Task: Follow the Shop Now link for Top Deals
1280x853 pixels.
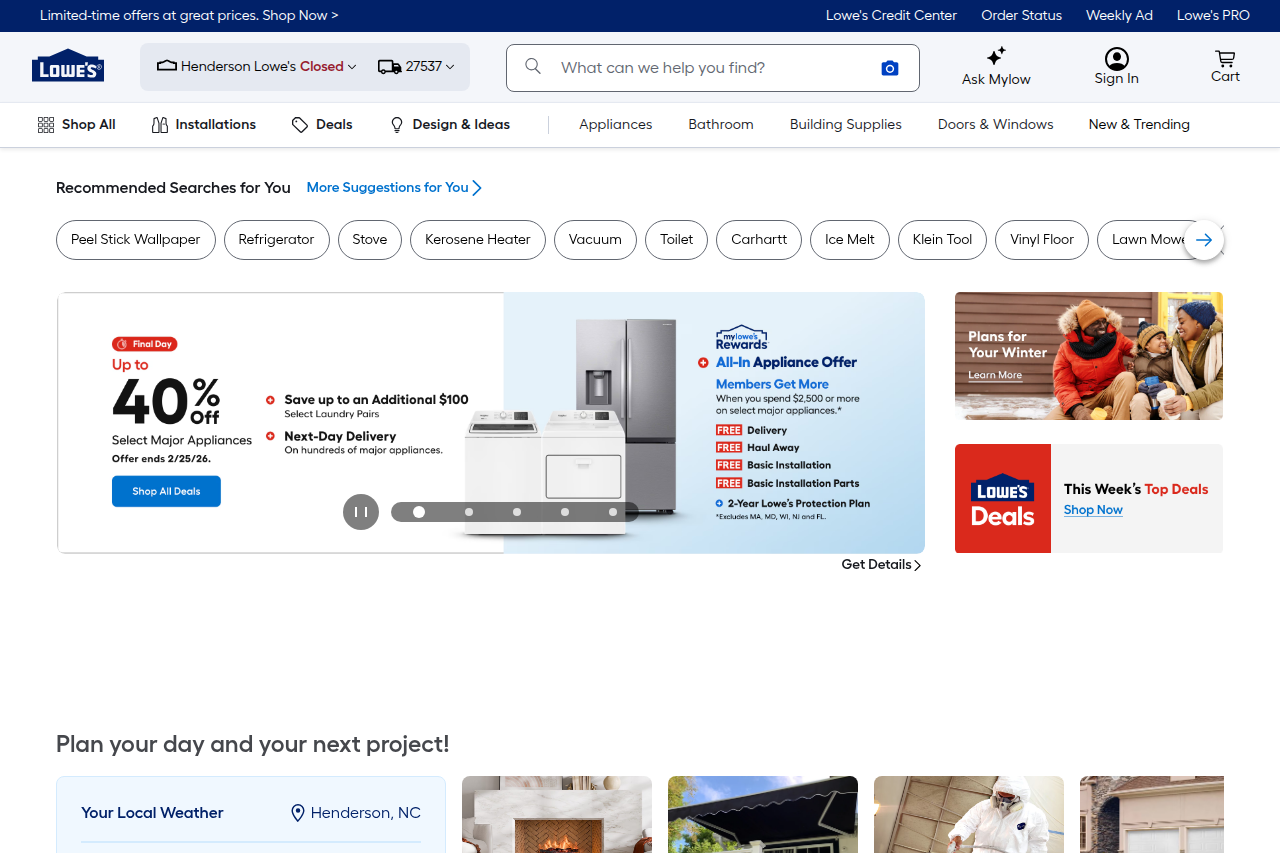Action: click(x=1093, y=510)
